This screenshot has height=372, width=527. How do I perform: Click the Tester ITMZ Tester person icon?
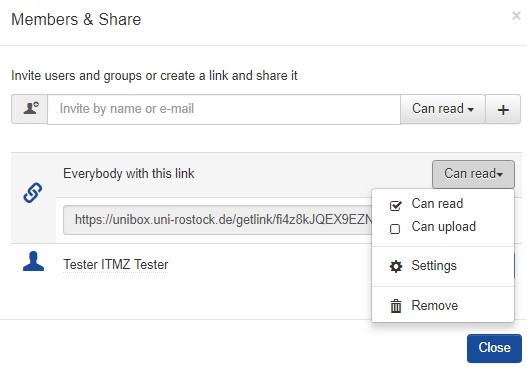(33, 261)
